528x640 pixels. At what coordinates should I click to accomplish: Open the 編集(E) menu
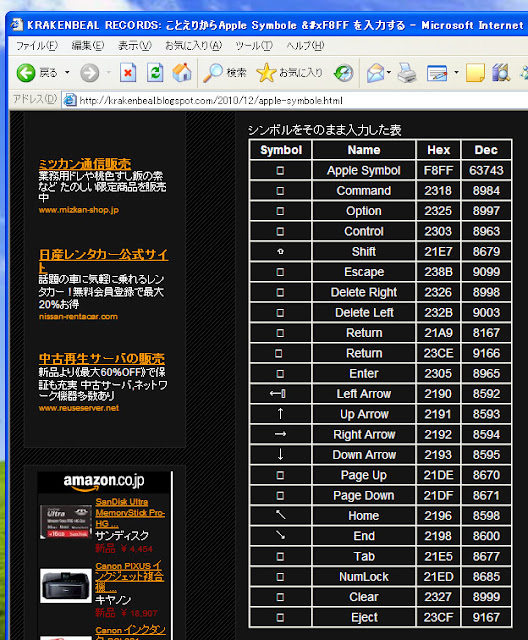(x=87, y=46)
